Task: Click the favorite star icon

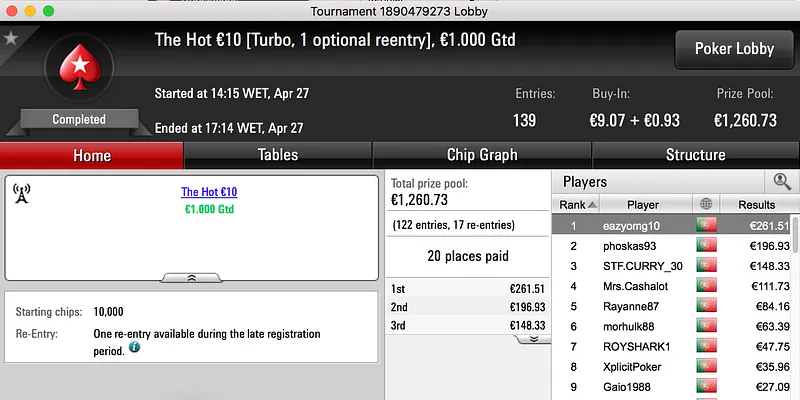Action: click(11, 38)
